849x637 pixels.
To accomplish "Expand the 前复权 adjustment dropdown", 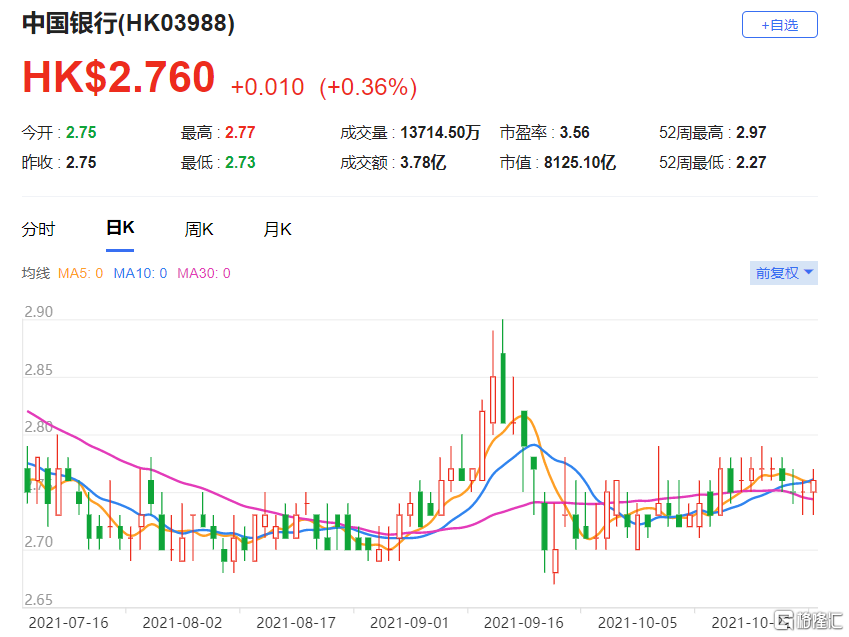I will tap(784, 273).
